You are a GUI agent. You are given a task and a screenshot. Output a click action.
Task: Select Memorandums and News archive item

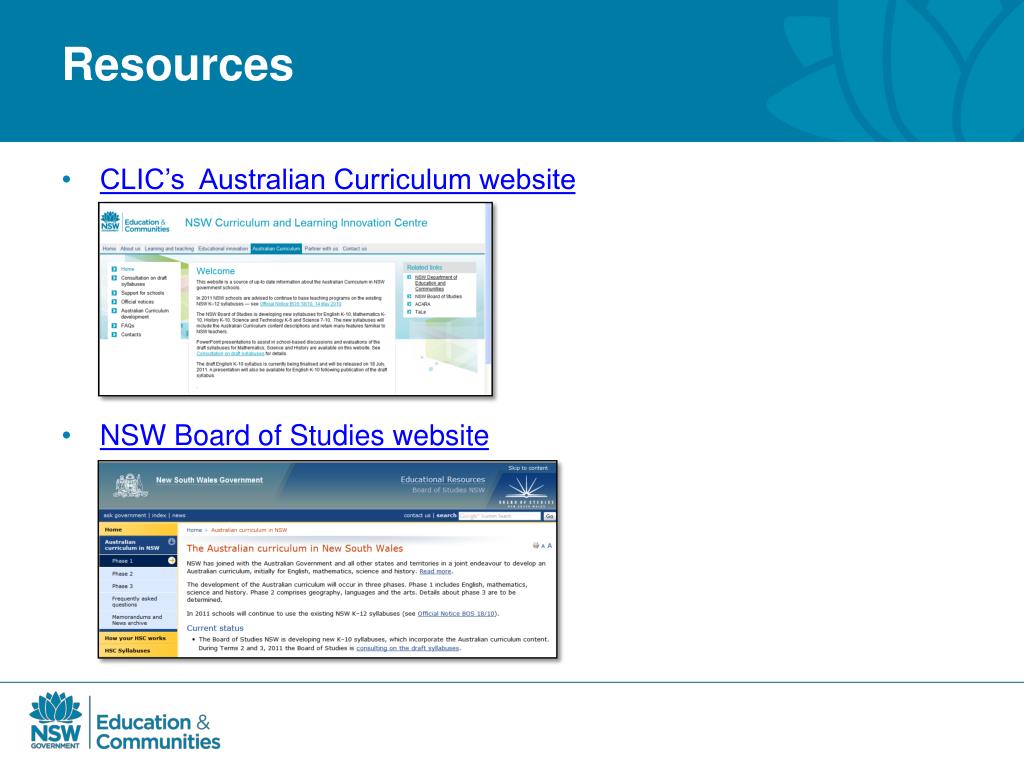click(x=138, y=620)
